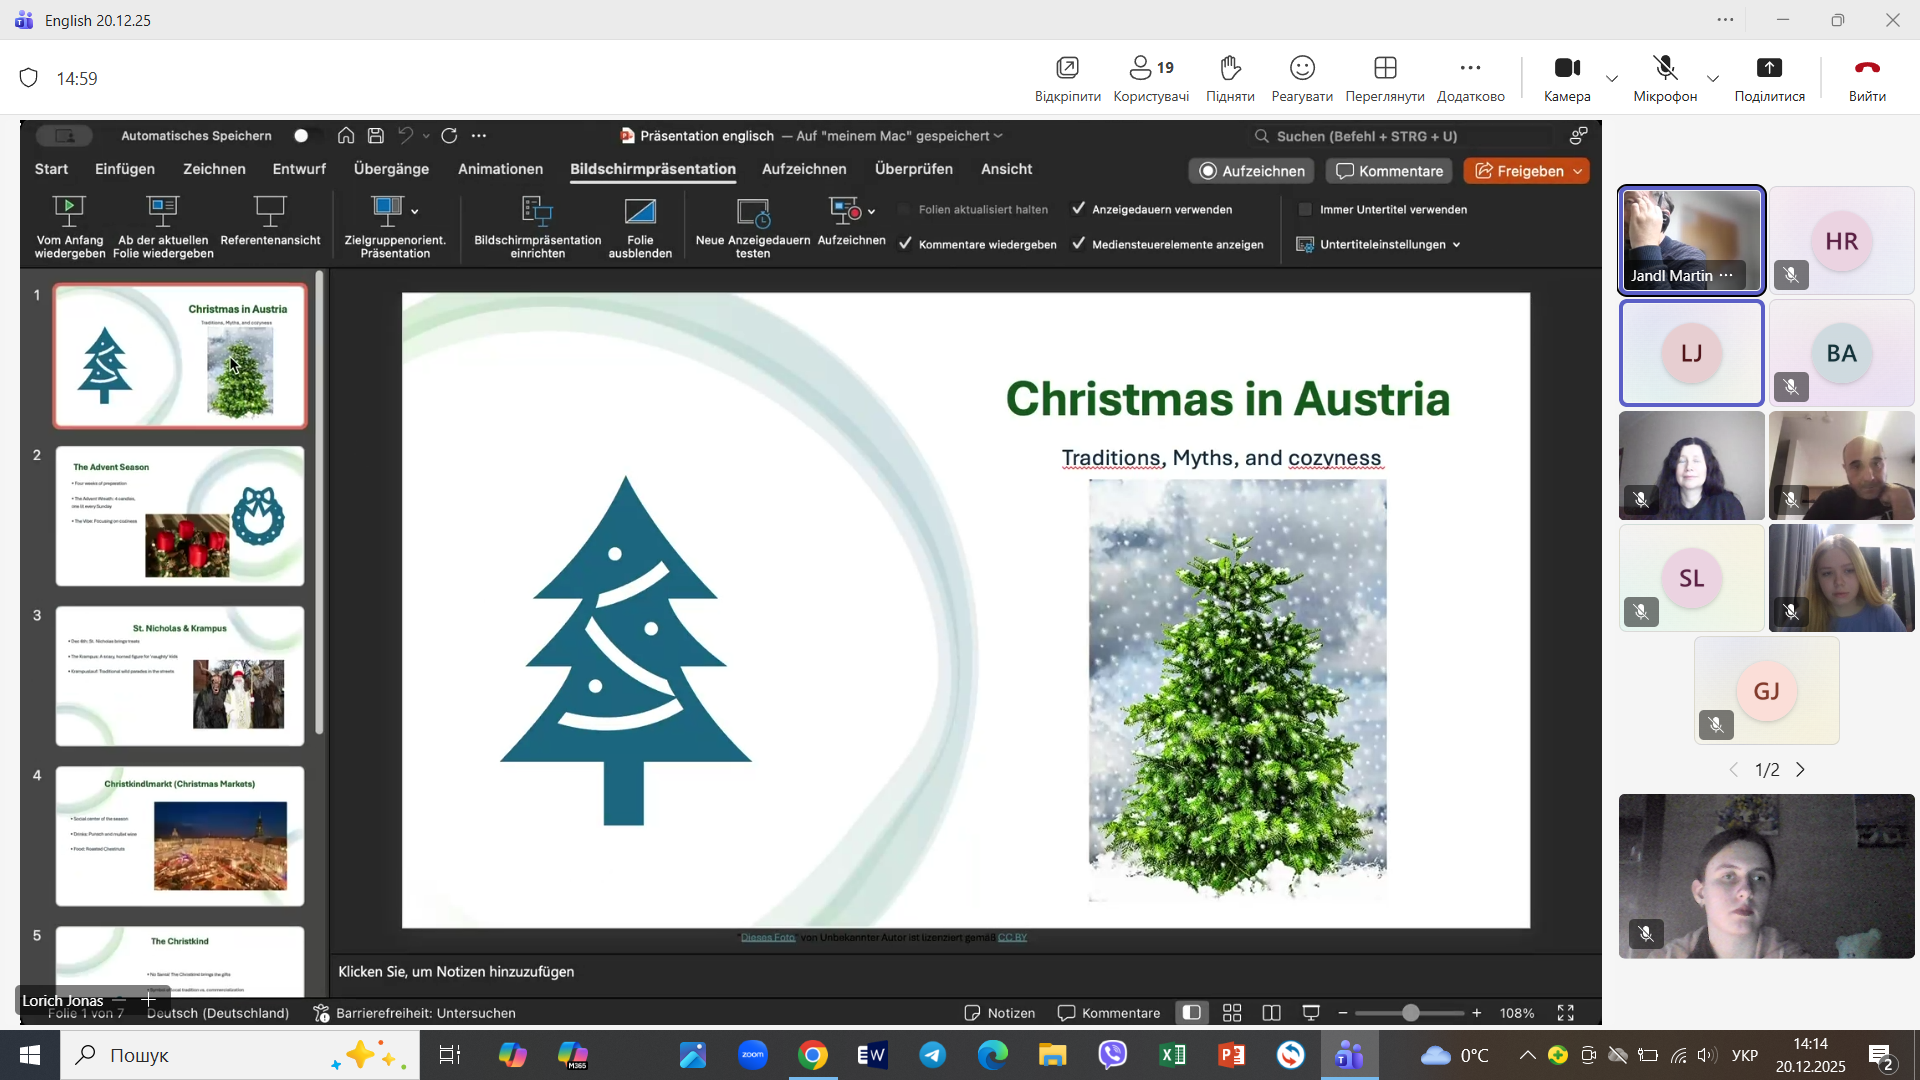Viewport: 1920px width, 1080px height.
Task: Click the Share screen icon
Action: point(1769,68)
